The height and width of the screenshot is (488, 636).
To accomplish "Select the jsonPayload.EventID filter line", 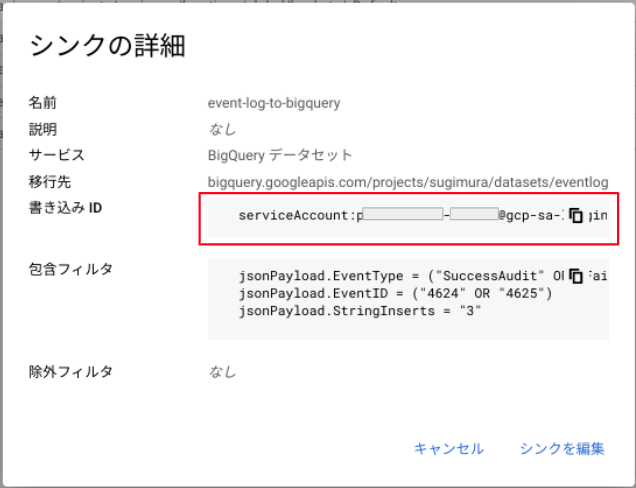I will [395, 293].
